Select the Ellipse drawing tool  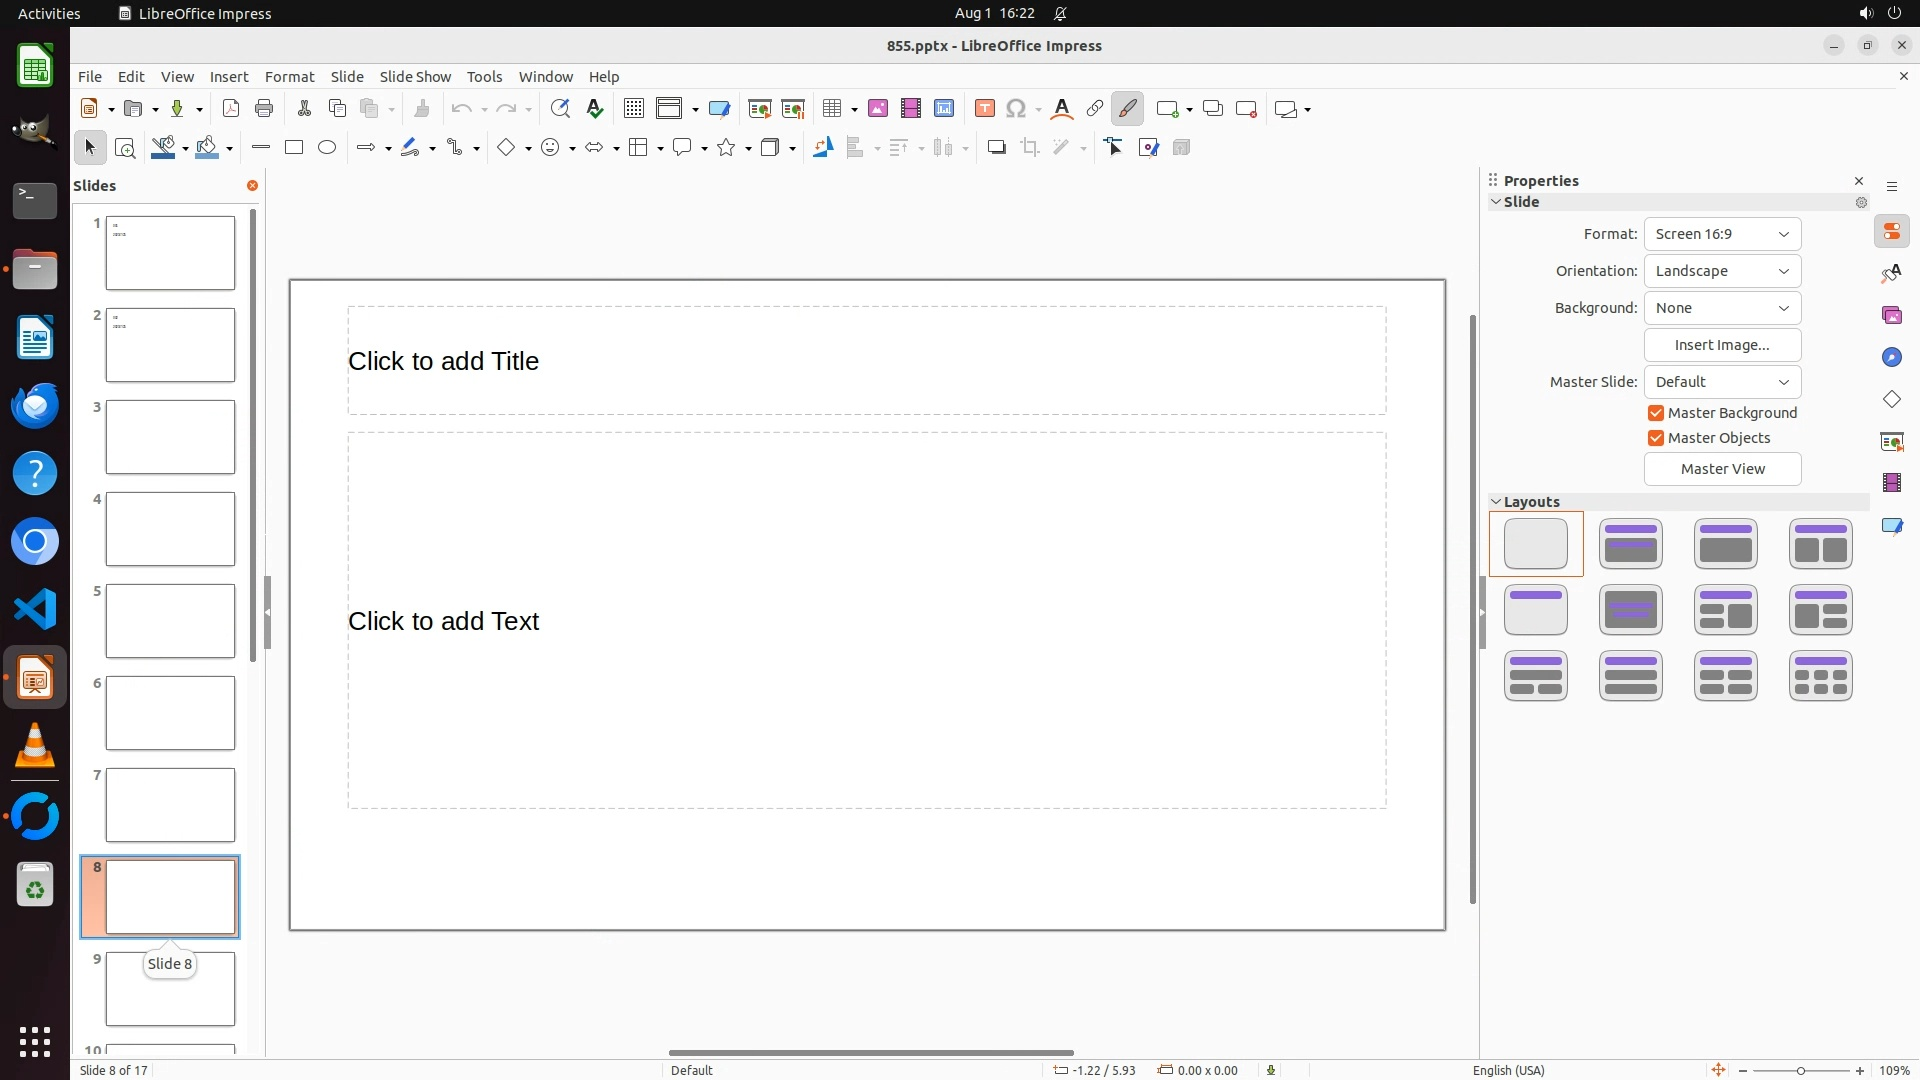(327, 148)
